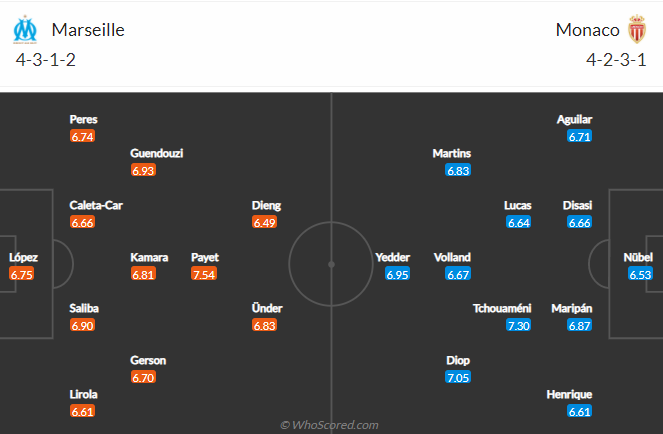
Task: Click player name Henrique
Action: click(x=569, y=394)
